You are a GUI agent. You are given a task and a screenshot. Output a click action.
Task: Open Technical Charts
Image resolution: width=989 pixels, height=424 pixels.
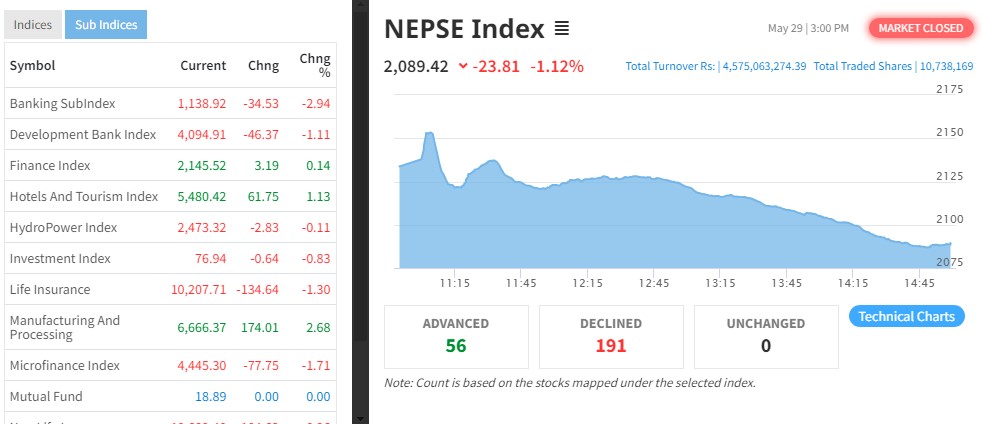point(907,317)
